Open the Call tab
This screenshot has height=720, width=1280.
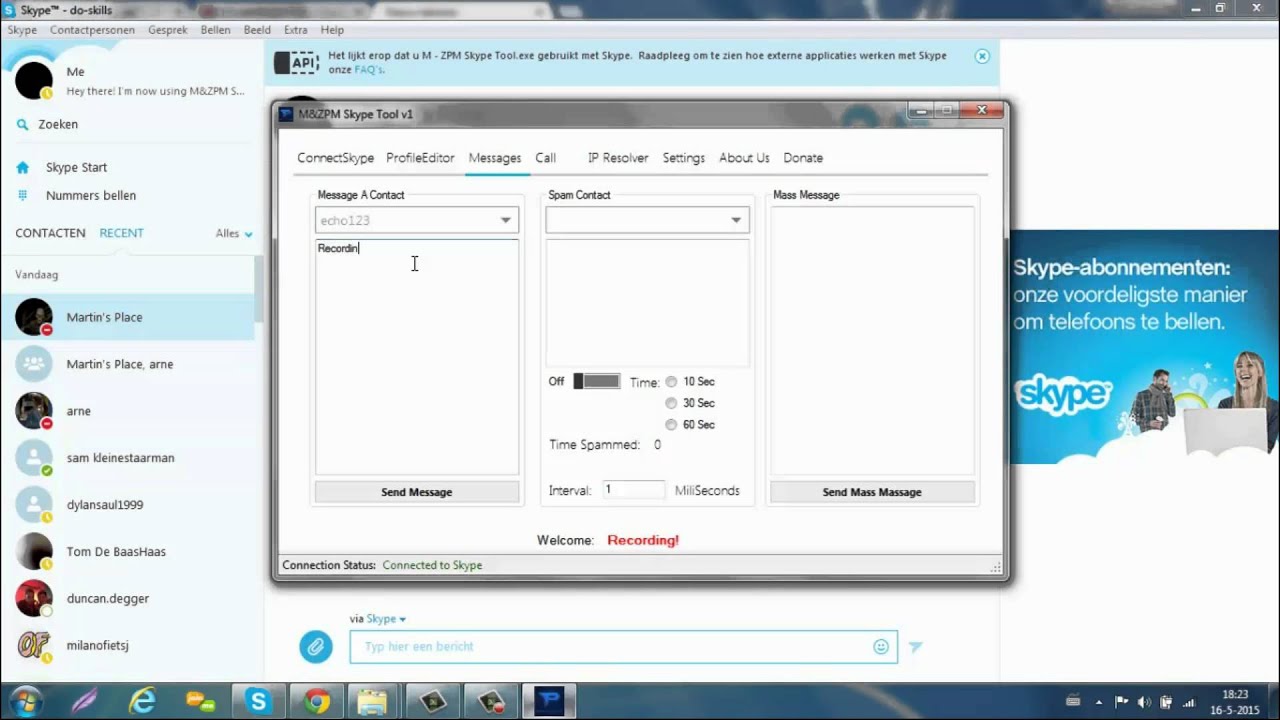tap(545, 158)
